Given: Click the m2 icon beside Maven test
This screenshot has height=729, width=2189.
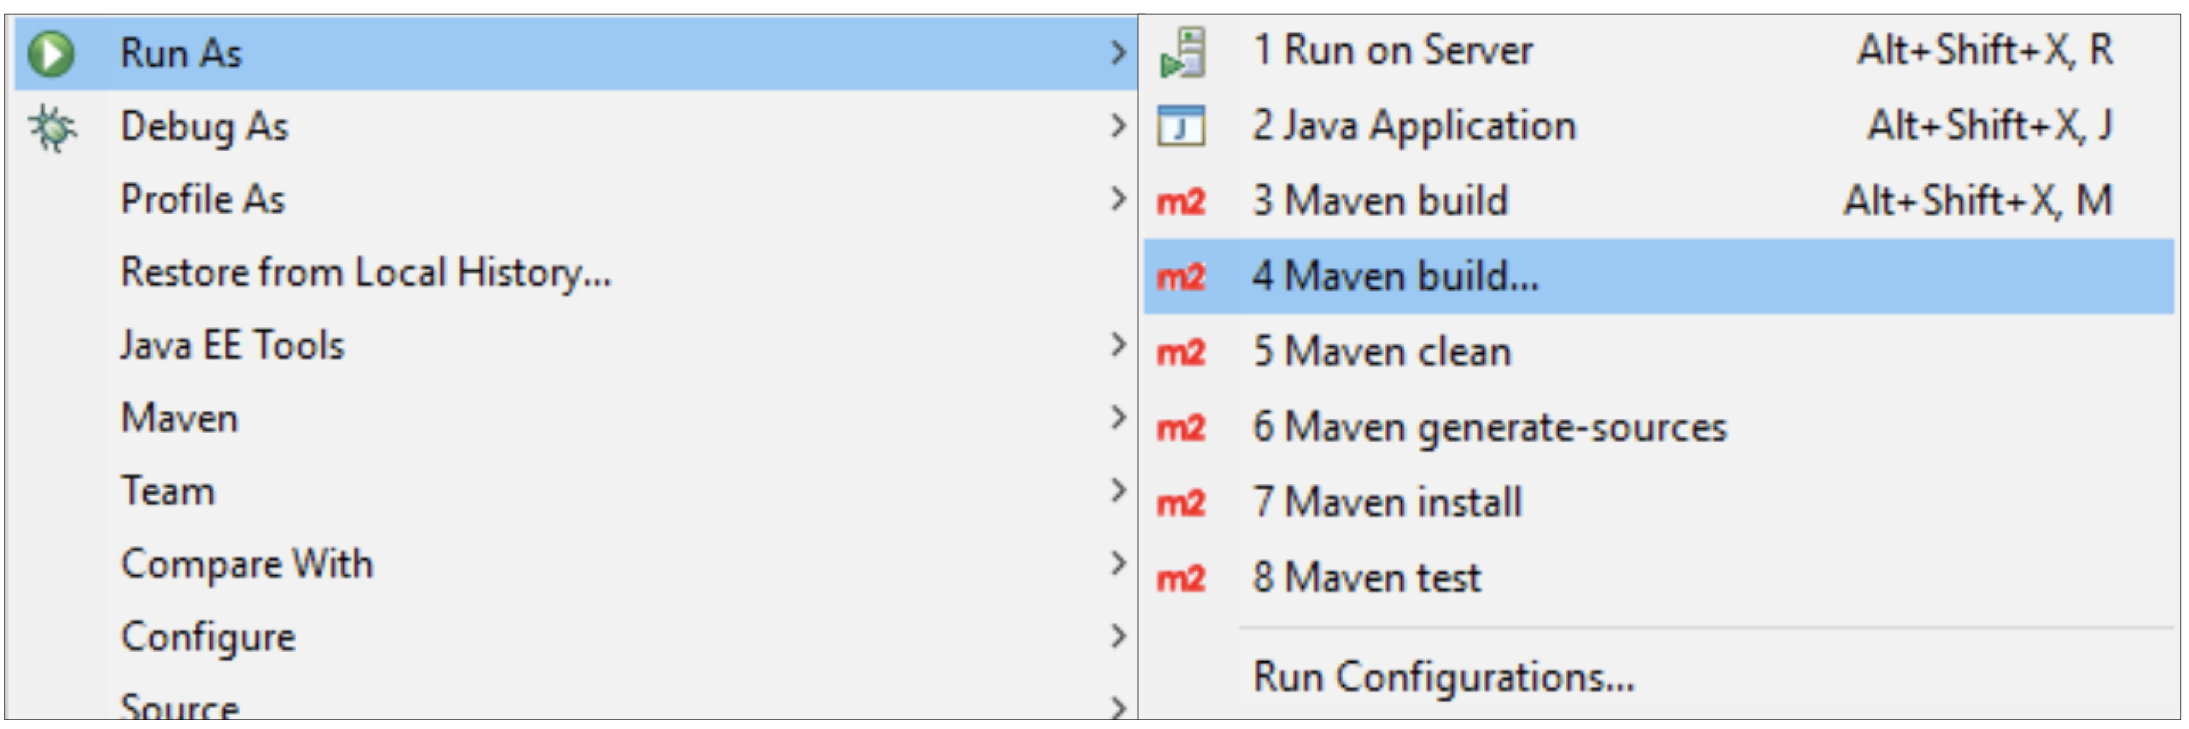Looking at the screenshot, I should click(1181, 579).
